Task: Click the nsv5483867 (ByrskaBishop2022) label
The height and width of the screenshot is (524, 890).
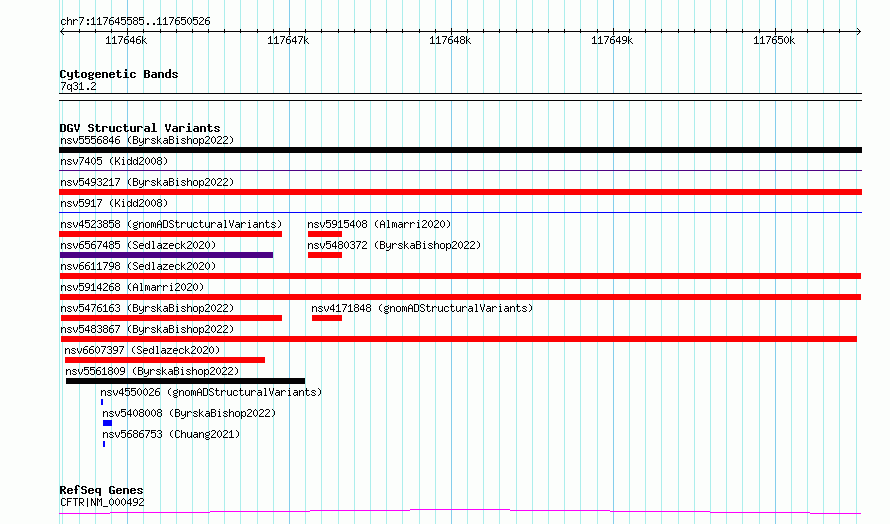Action: coord(147,329)
